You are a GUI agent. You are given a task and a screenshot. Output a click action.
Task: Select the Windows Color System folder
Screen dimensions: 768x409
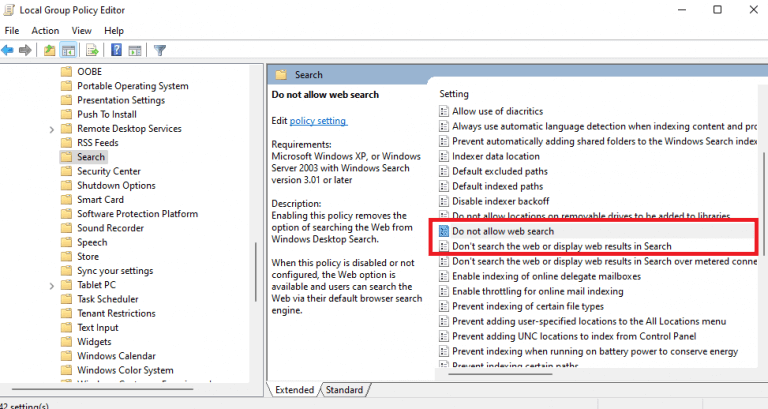point(125,370)
